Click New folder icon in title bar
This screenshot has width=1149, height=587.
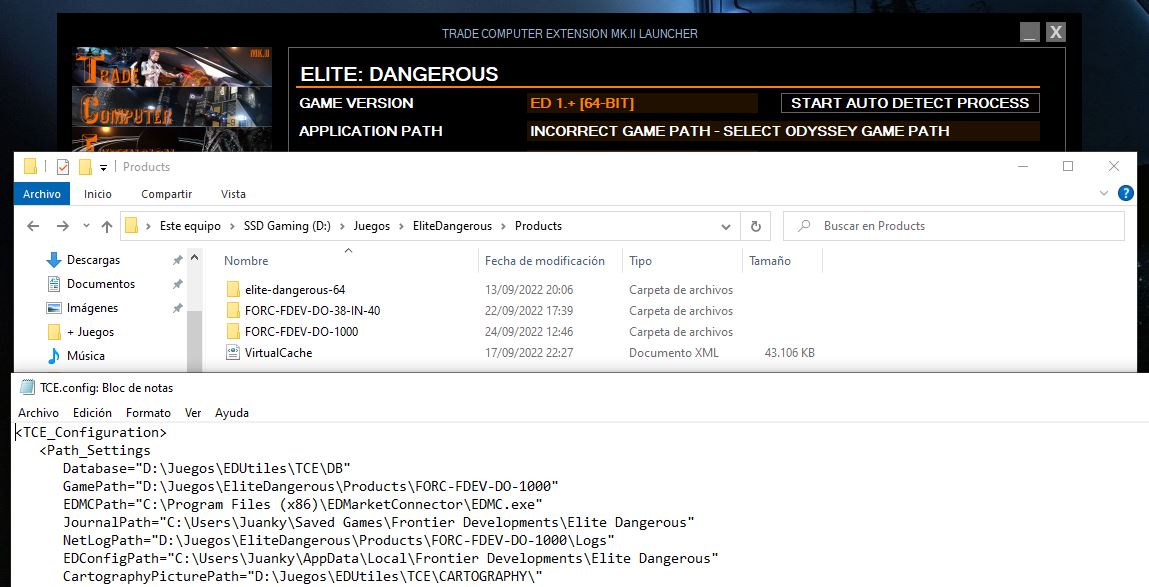(x=85, y=167)
